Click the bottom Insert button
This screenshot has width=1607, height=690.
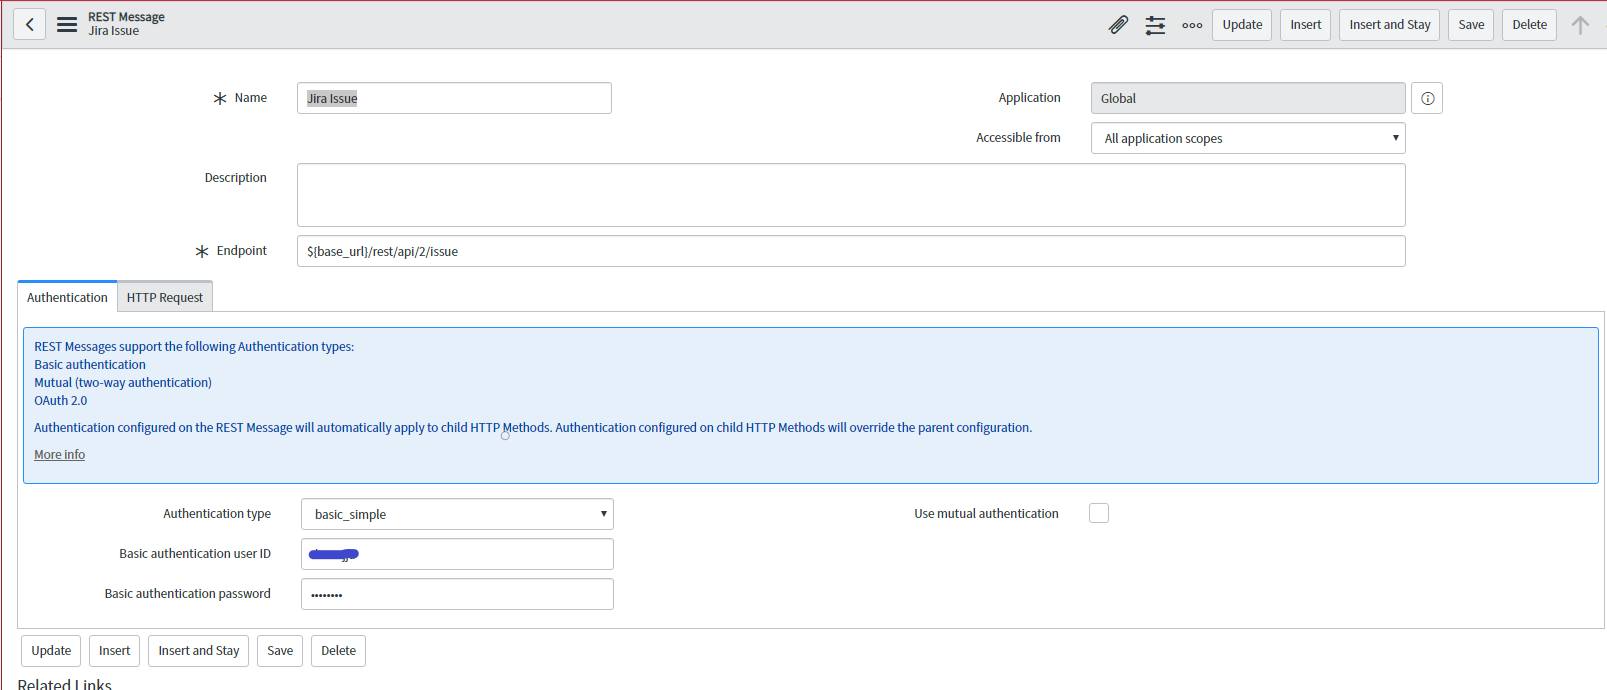114,651
